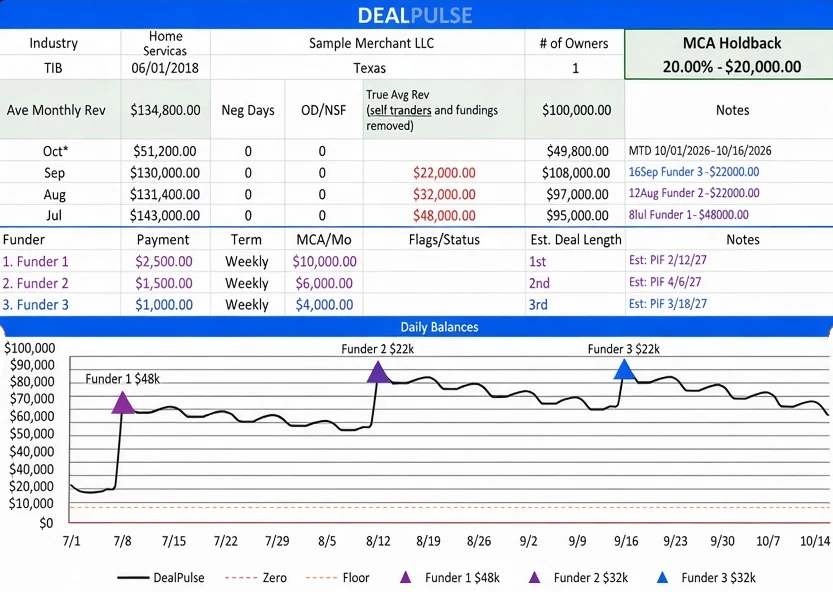Select the red $22,000.00 Sep funding cell

pos(444,173)
